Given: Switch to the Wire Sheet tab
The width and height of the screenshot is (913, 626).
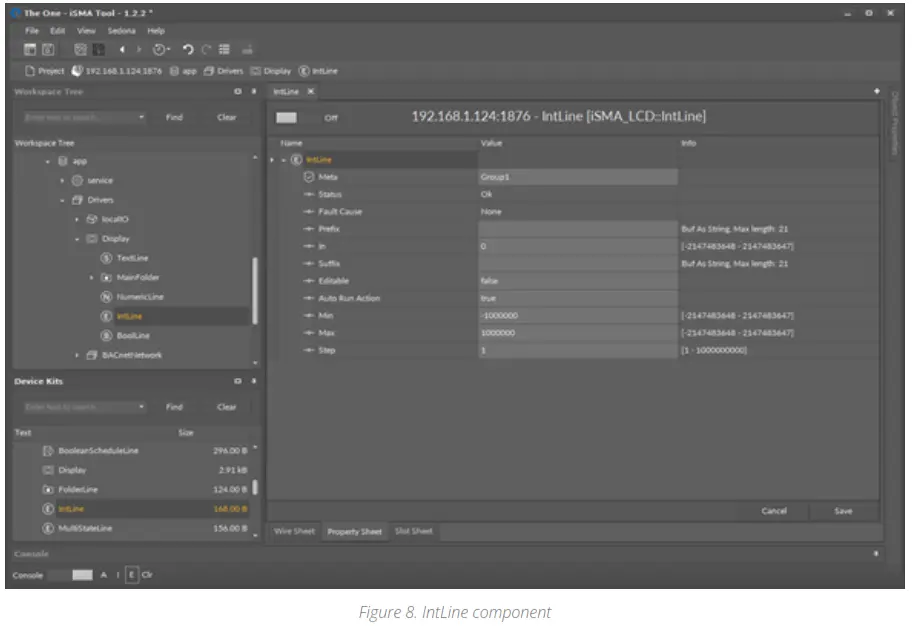Looking at the screenshot, I should coord(295,532).
